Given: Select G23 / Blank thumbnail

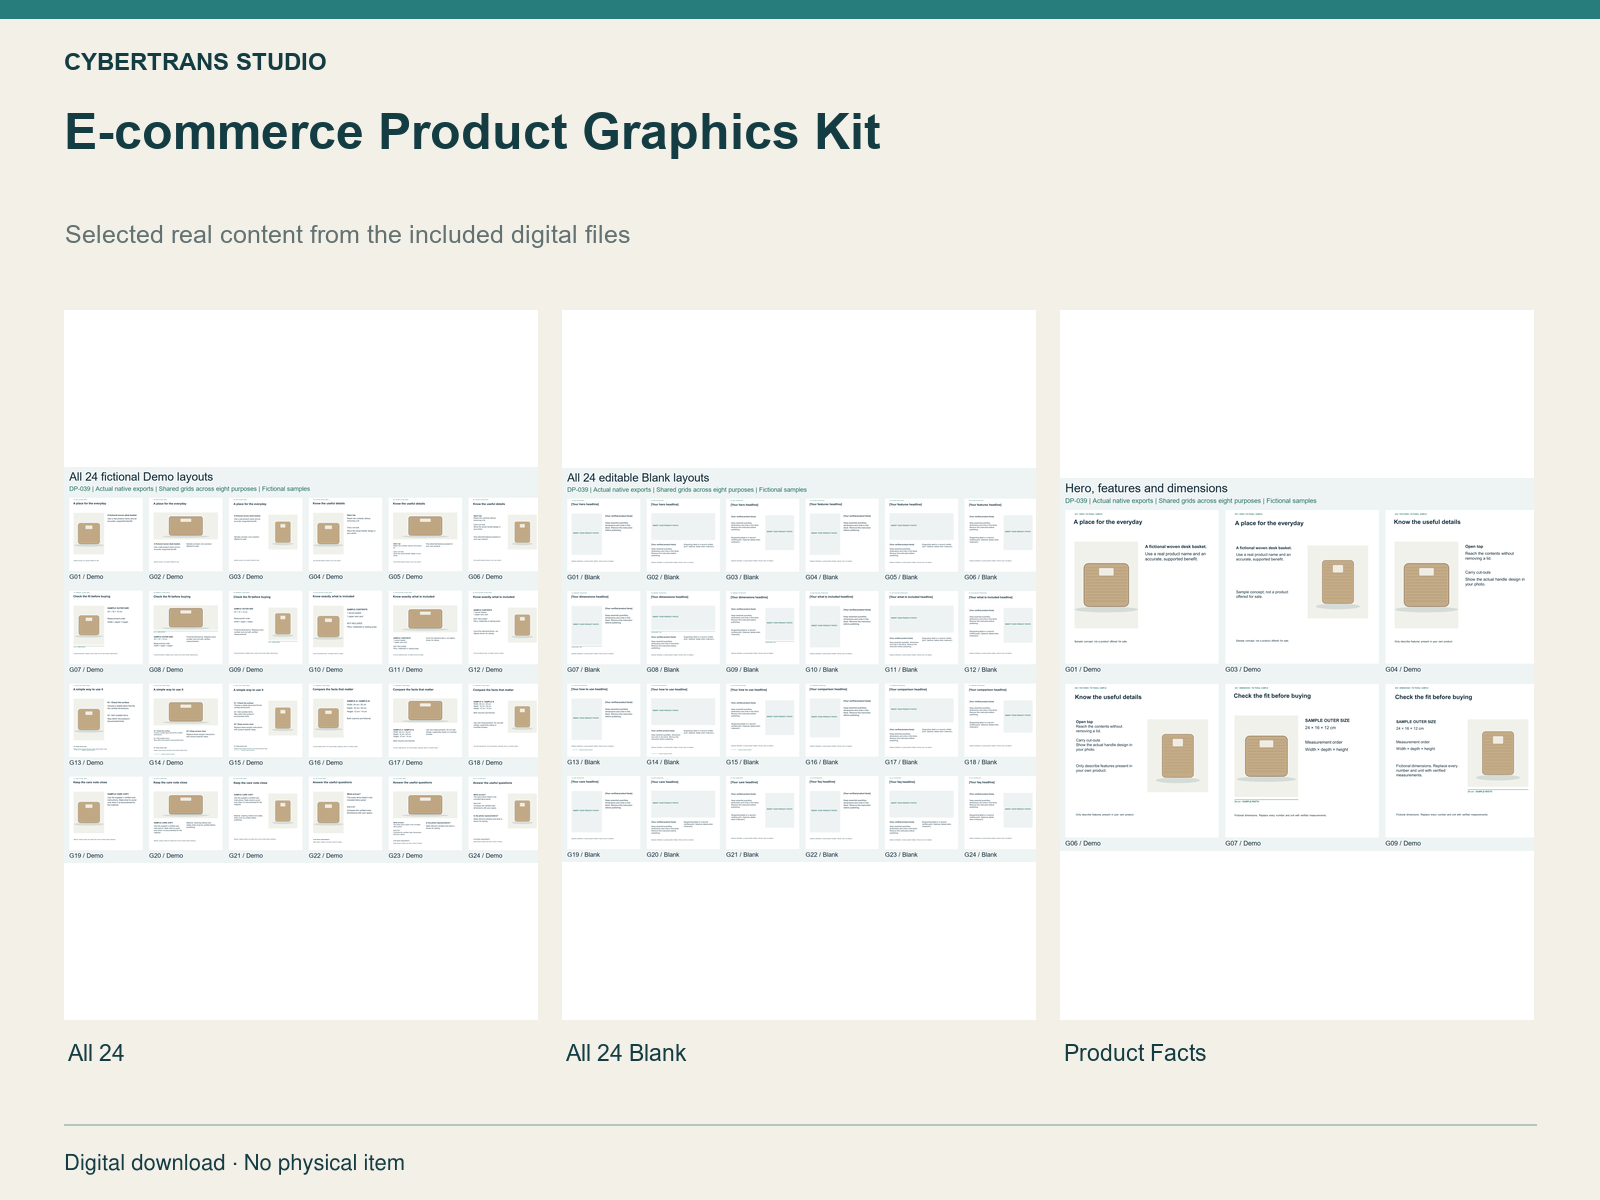Looking at the screenshot, I should click(922, 813).
